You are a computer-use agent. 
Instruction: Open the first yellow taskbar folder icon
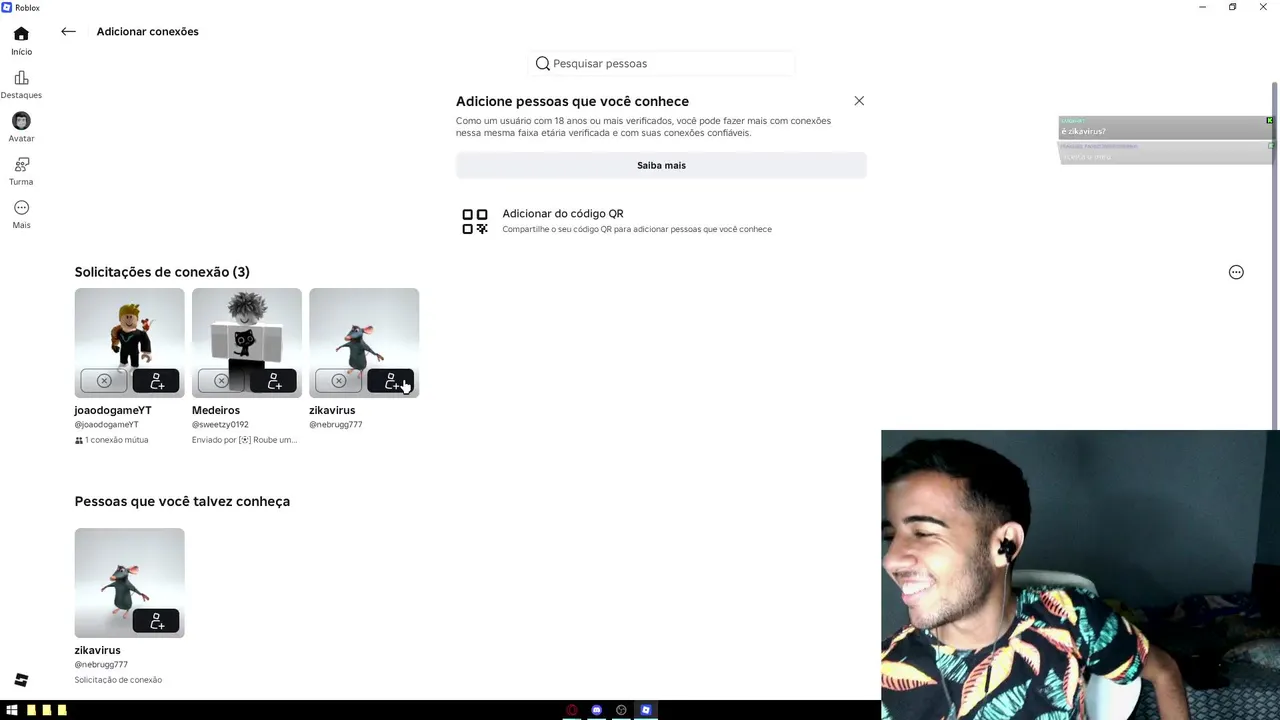pyautogui.click(x=32, y=710)
